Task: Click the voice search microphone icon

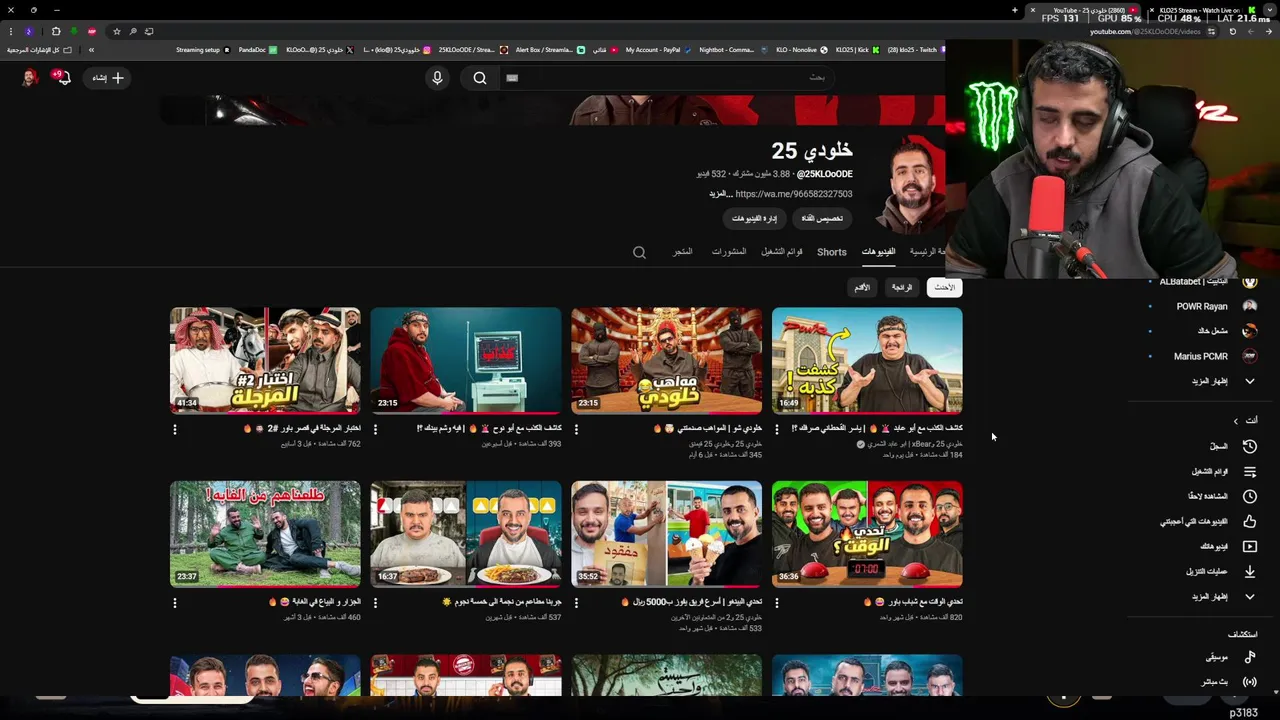Action: tap(437, 78)
